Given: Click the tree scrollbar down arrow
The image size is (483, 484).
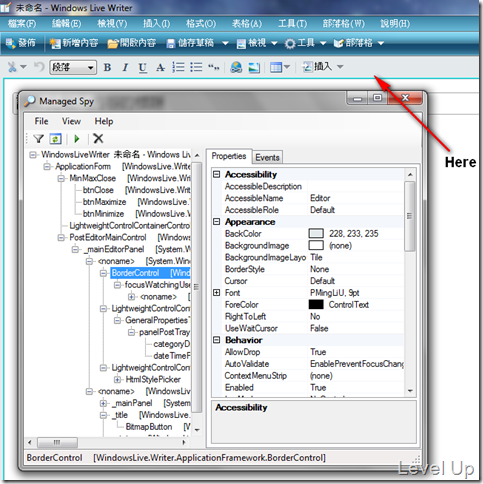Looking at the screenshot, I should [x=197, y=430].
